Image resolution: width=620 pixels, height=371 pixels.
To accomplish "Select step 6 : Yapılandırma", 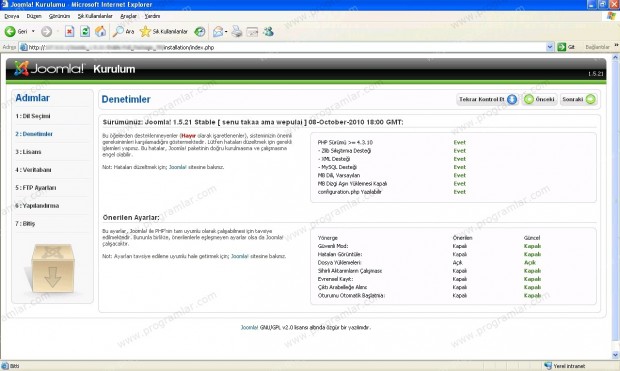I will pos(37,206).
